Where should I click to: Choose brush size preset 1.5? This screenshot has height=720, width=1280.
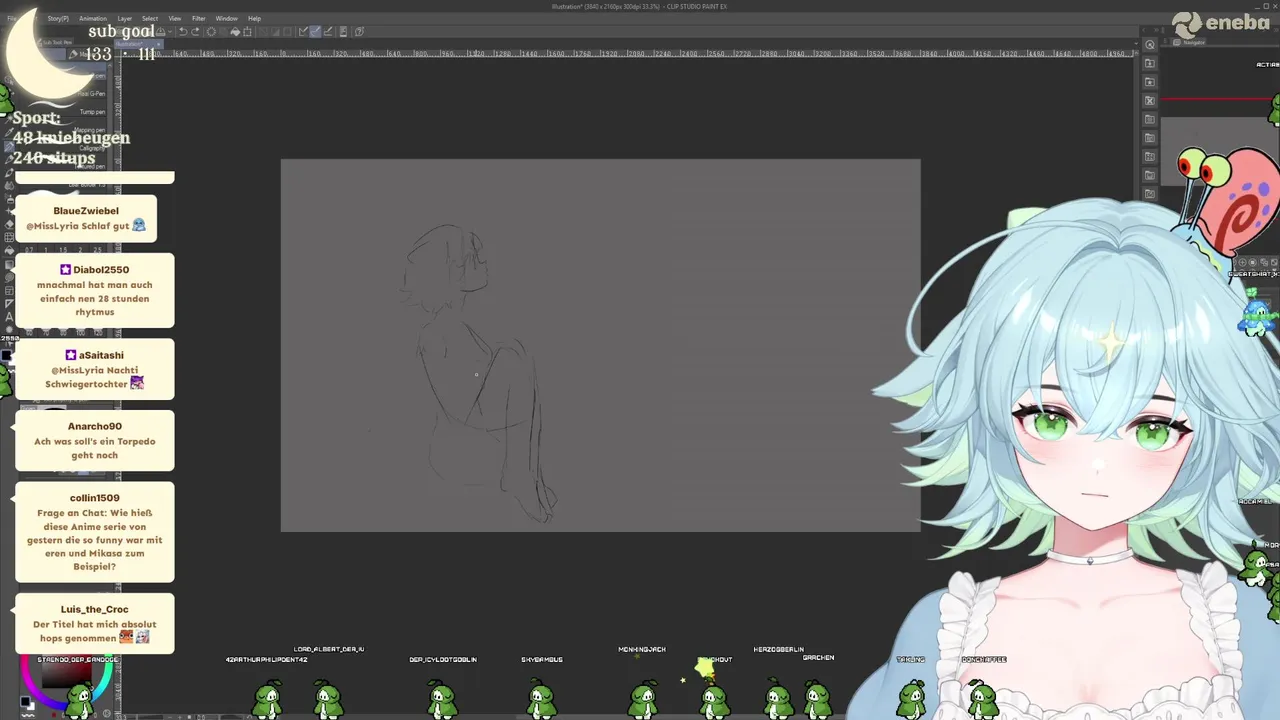click(63, 250)
